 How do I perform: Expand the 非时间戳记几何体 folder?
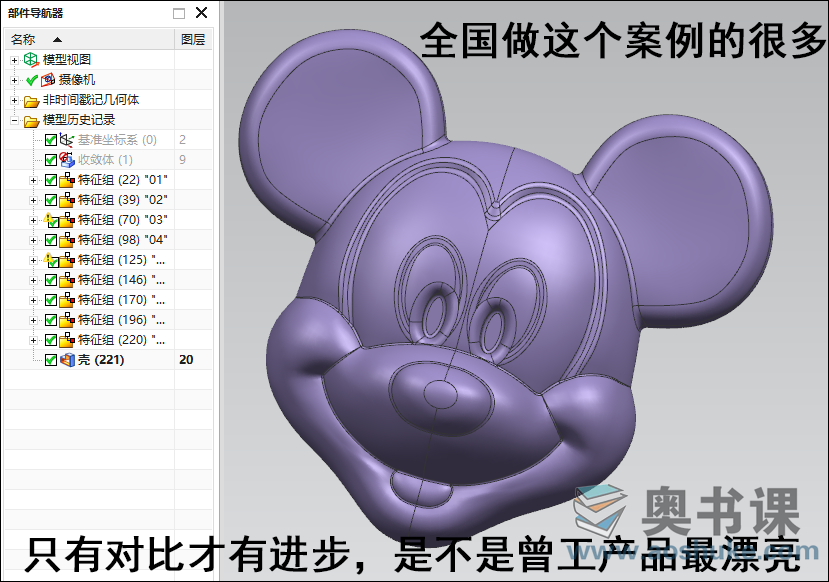click(14, 100)
